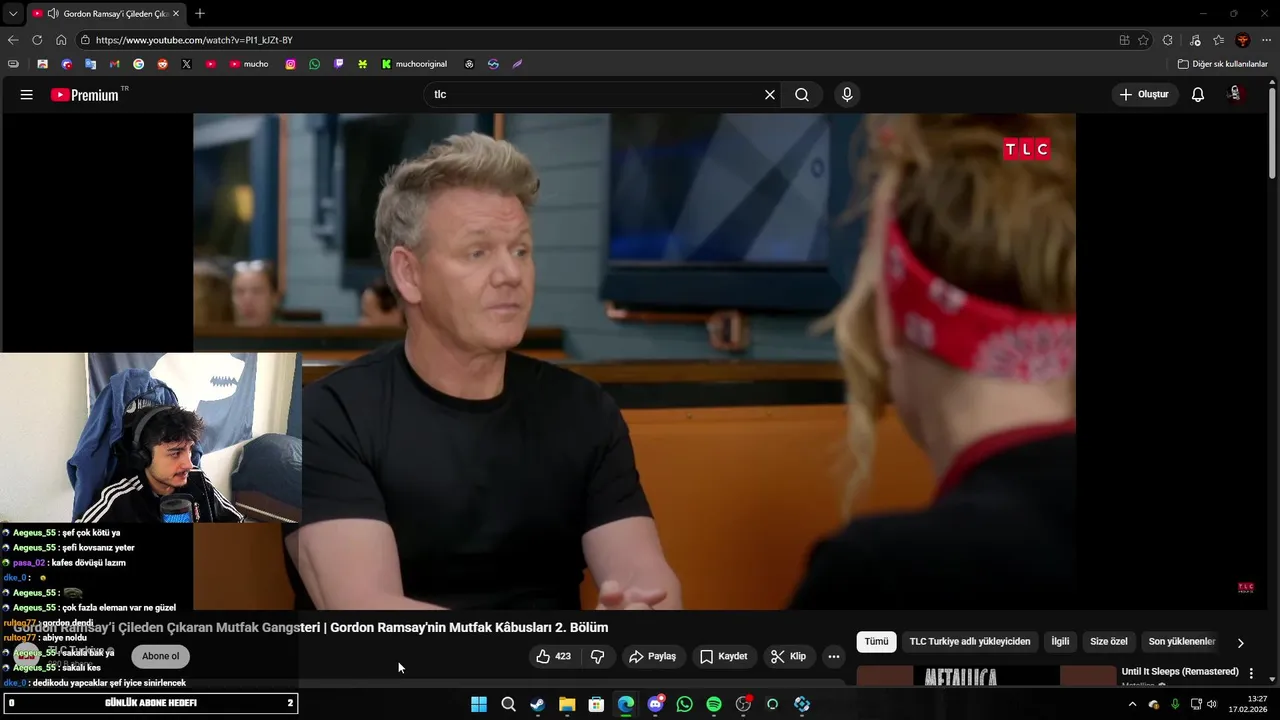Focus the YouTube search field

point(595,95)
